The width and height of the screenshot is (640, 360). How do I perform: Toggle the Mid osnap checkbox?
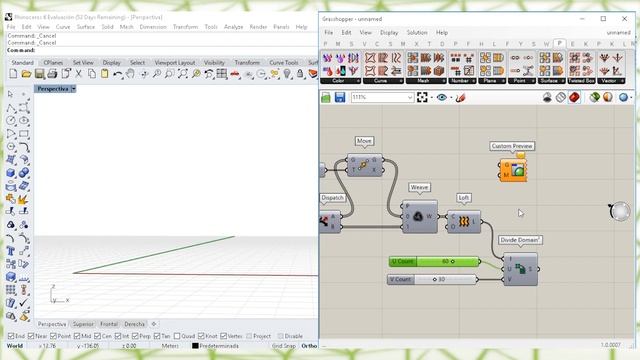(77, 336)
